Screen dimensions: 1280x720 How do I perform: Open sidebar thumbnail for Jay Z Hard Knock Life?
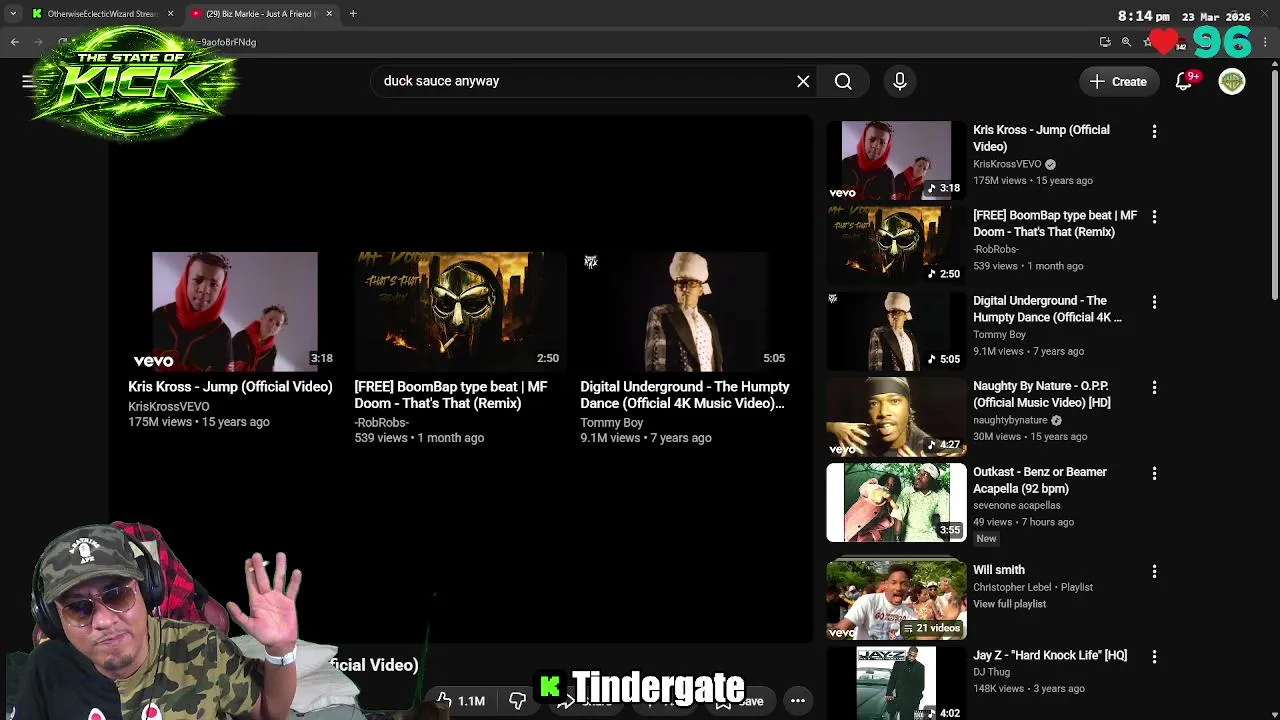[x=896, y=684]
